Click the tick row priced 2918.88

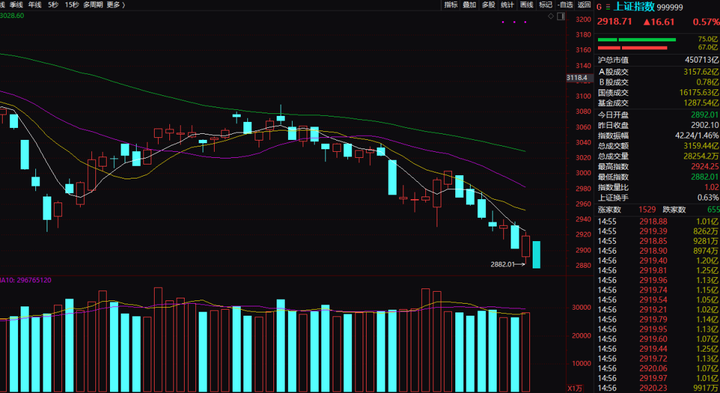(x=658, y=222)
